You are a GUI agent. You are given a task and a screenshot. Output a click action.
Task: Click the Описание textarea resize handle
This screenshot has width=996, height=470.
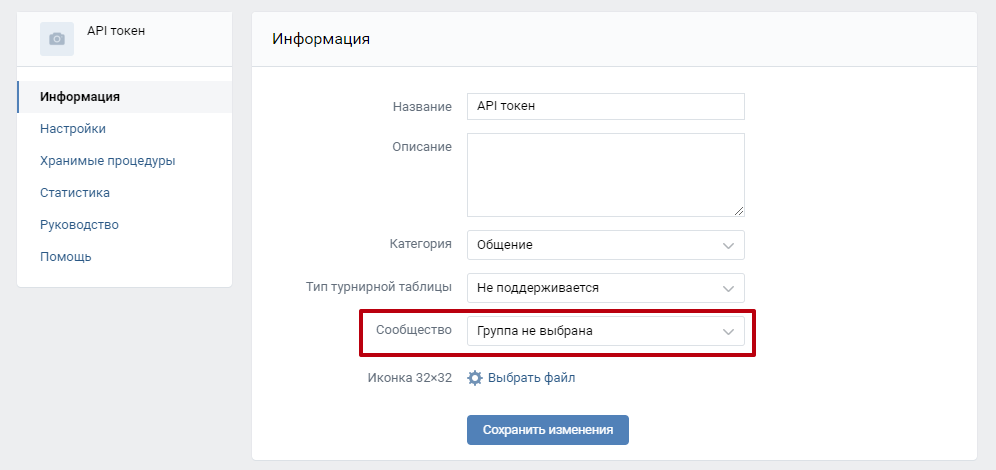[739, 211]
